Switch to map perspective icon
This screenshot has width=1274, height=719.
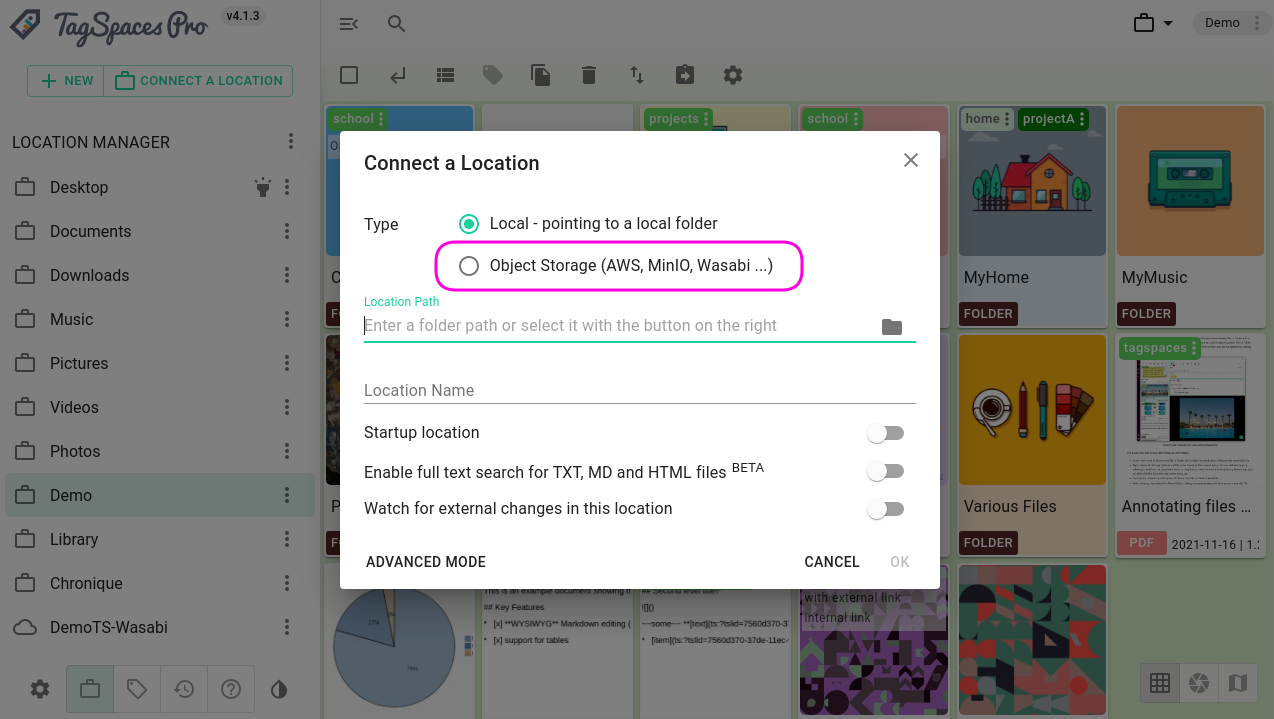[x=1237, y=683]
